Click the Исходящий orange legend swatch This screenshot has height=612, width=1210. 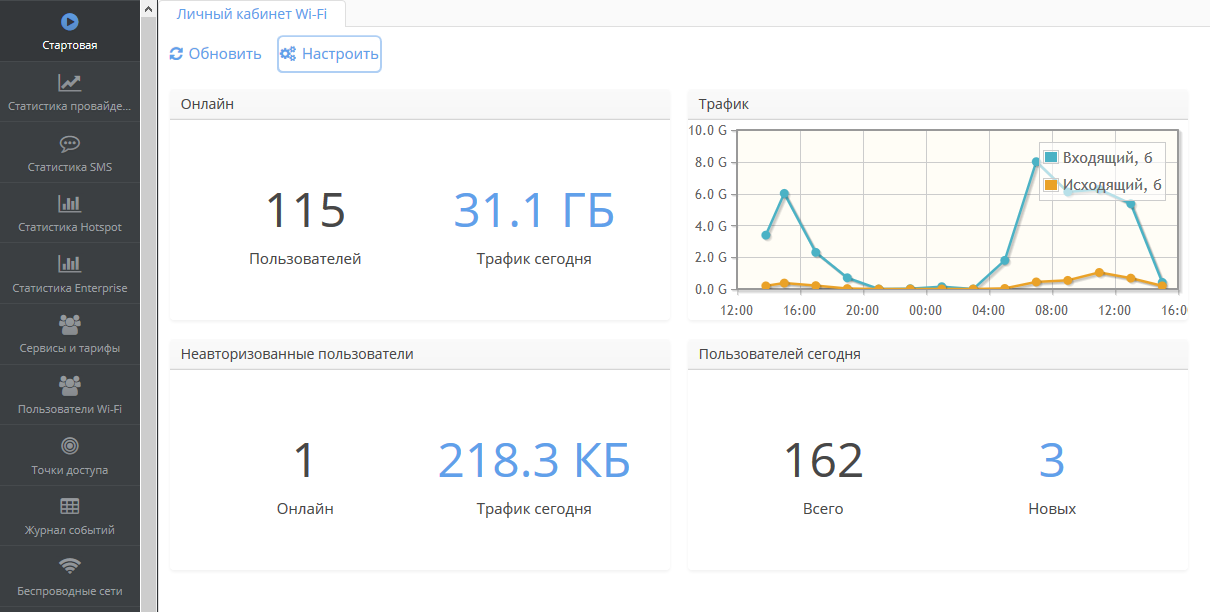point(1051,185)
